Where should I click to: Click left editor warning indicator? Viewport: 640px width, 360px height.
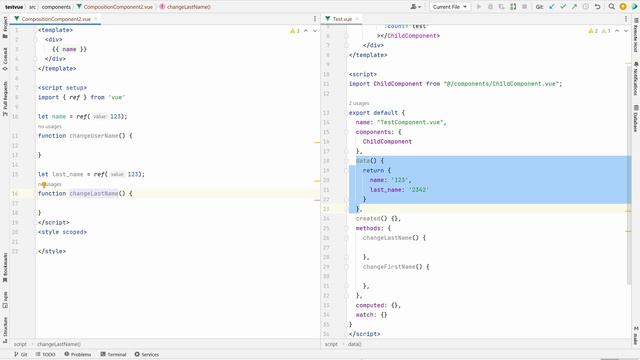(x=295, y=31)
